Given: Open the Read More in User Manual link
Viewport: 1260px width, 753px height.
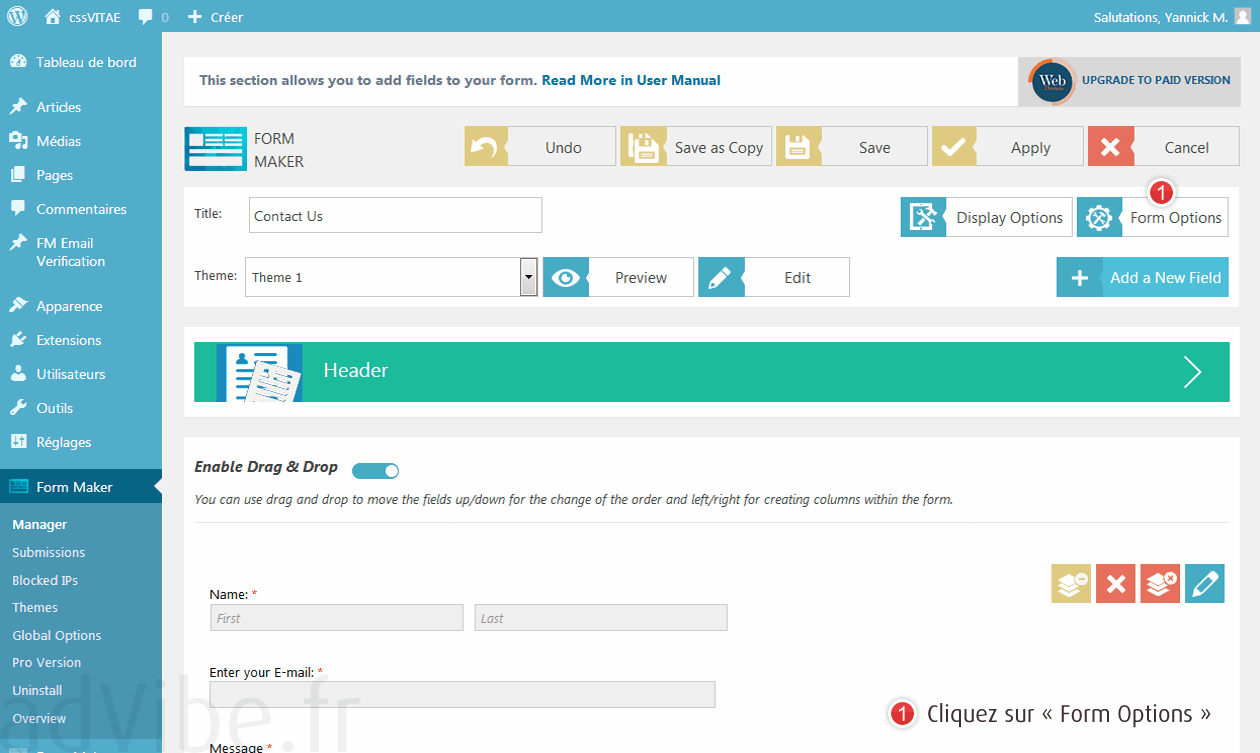Looking at the screenshot, I should (x=630, y=80).
